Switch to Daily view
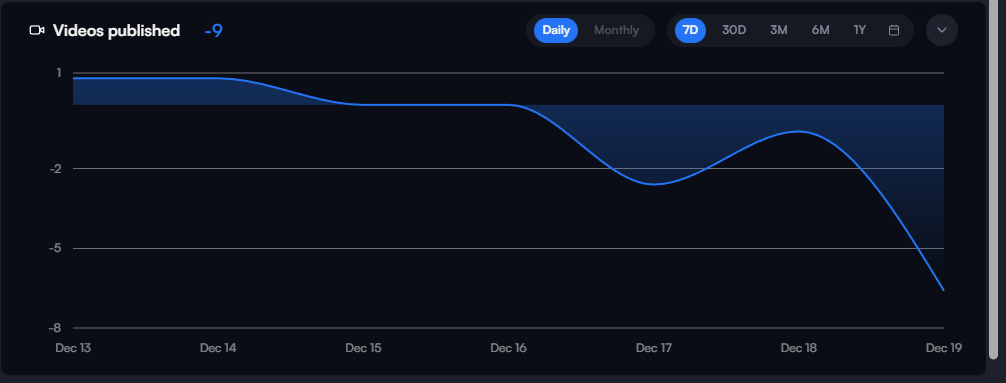The height and width of the screenshot is (383, 1006). [x=556, y=30]
